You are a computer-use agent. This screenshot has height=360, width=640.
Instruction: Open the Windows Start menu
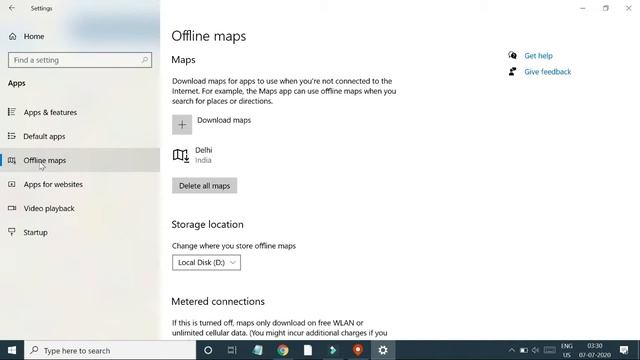(12, 350)
